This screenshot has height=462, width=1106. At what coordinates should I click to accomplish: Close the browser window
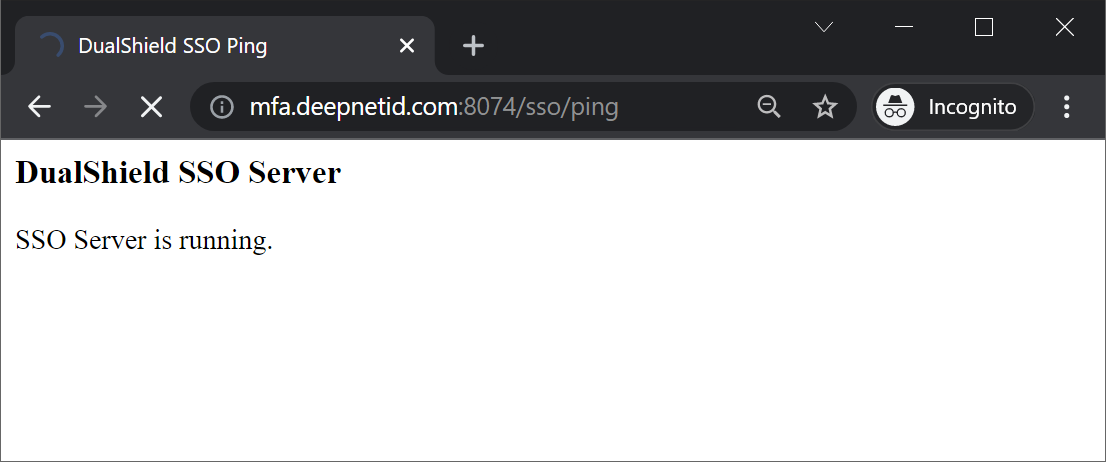[x=1064, y=27]
